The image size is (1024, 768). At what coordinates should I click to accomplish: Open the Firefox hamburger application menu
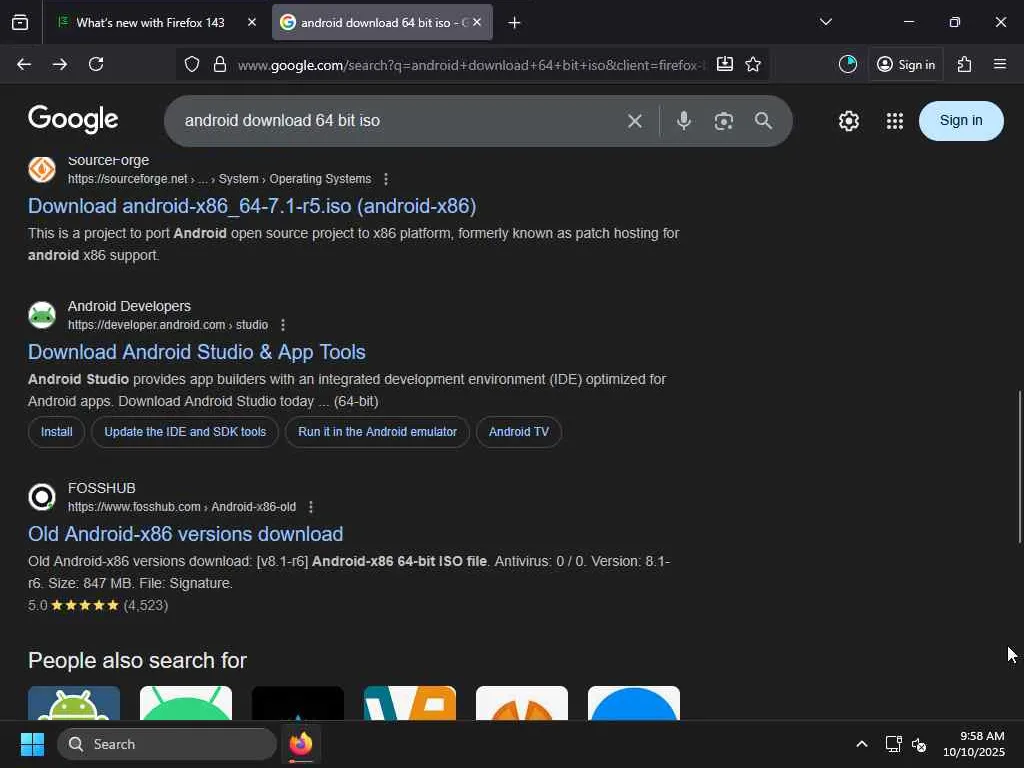click(x=1000, y=64)
